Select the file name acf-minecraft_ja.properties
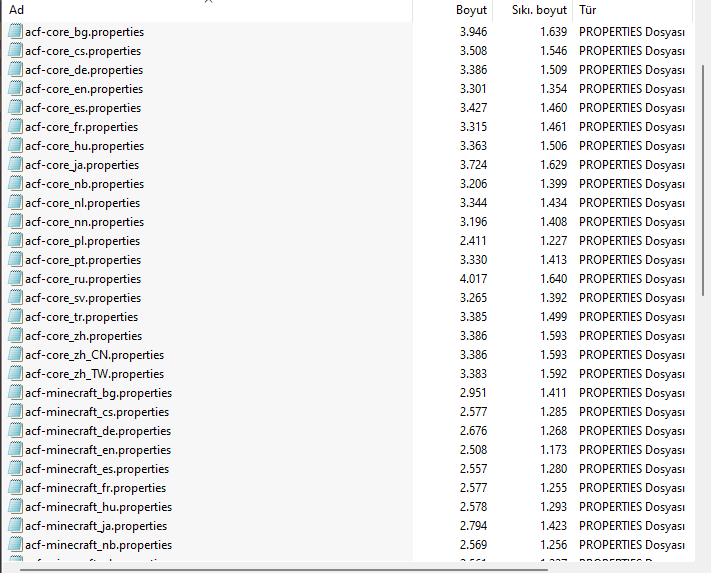Screen dimensions: 712x573 click(96, 526)
